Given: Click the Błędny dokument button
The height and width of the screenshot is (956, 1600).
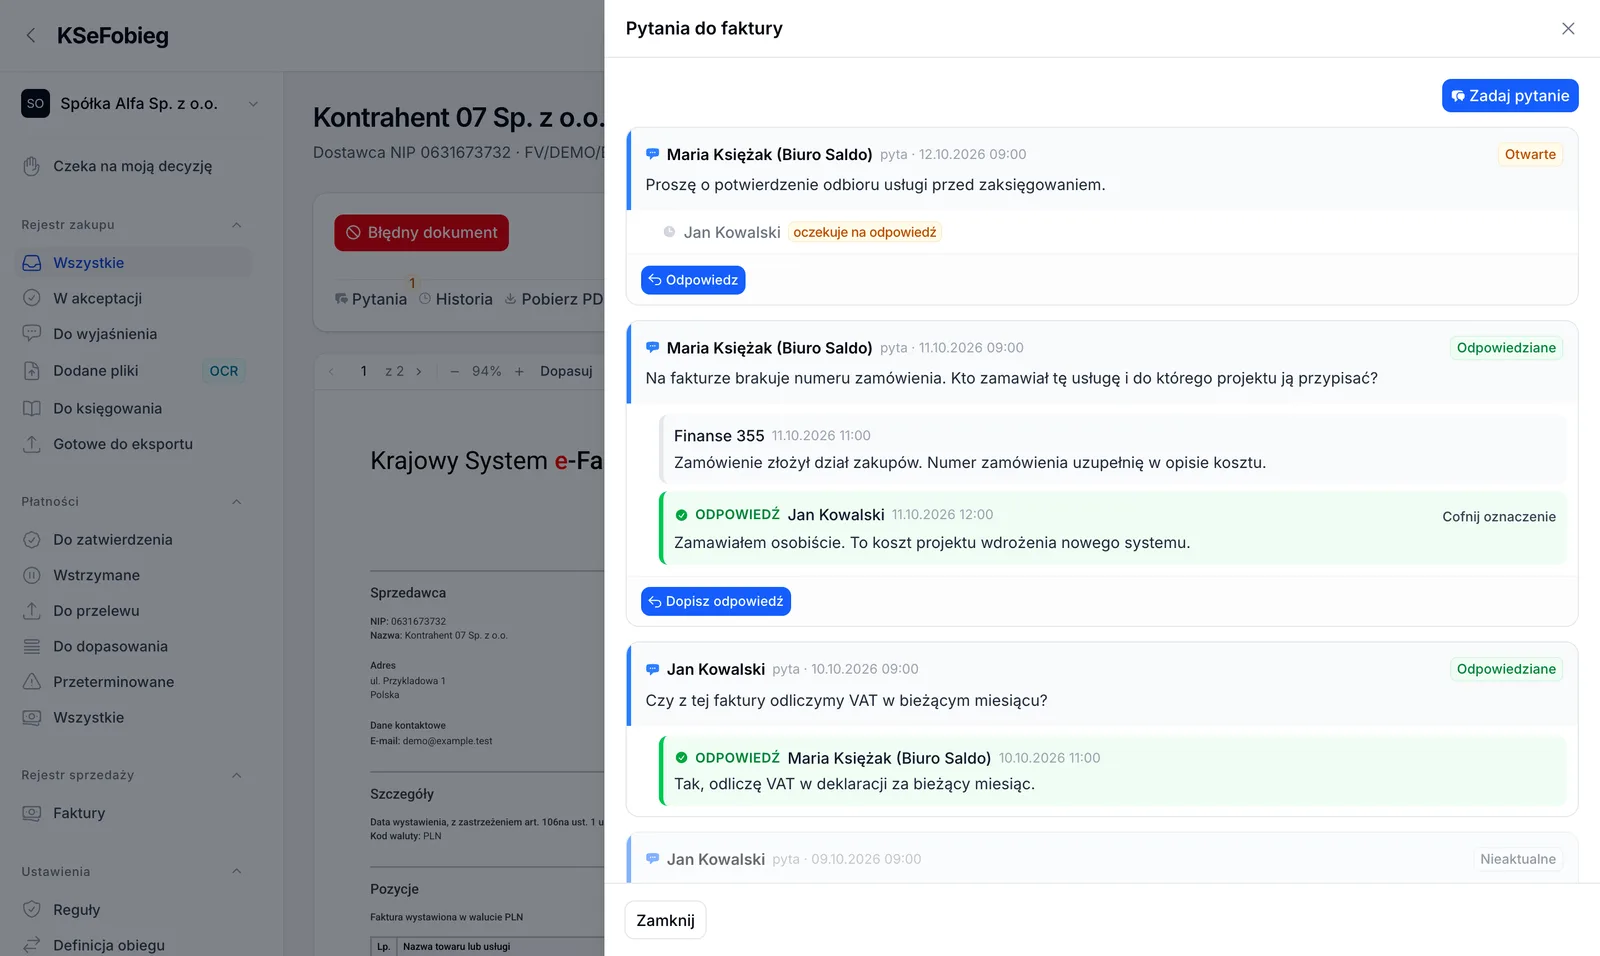Looking at the screenshot, I should pos(421,233).
